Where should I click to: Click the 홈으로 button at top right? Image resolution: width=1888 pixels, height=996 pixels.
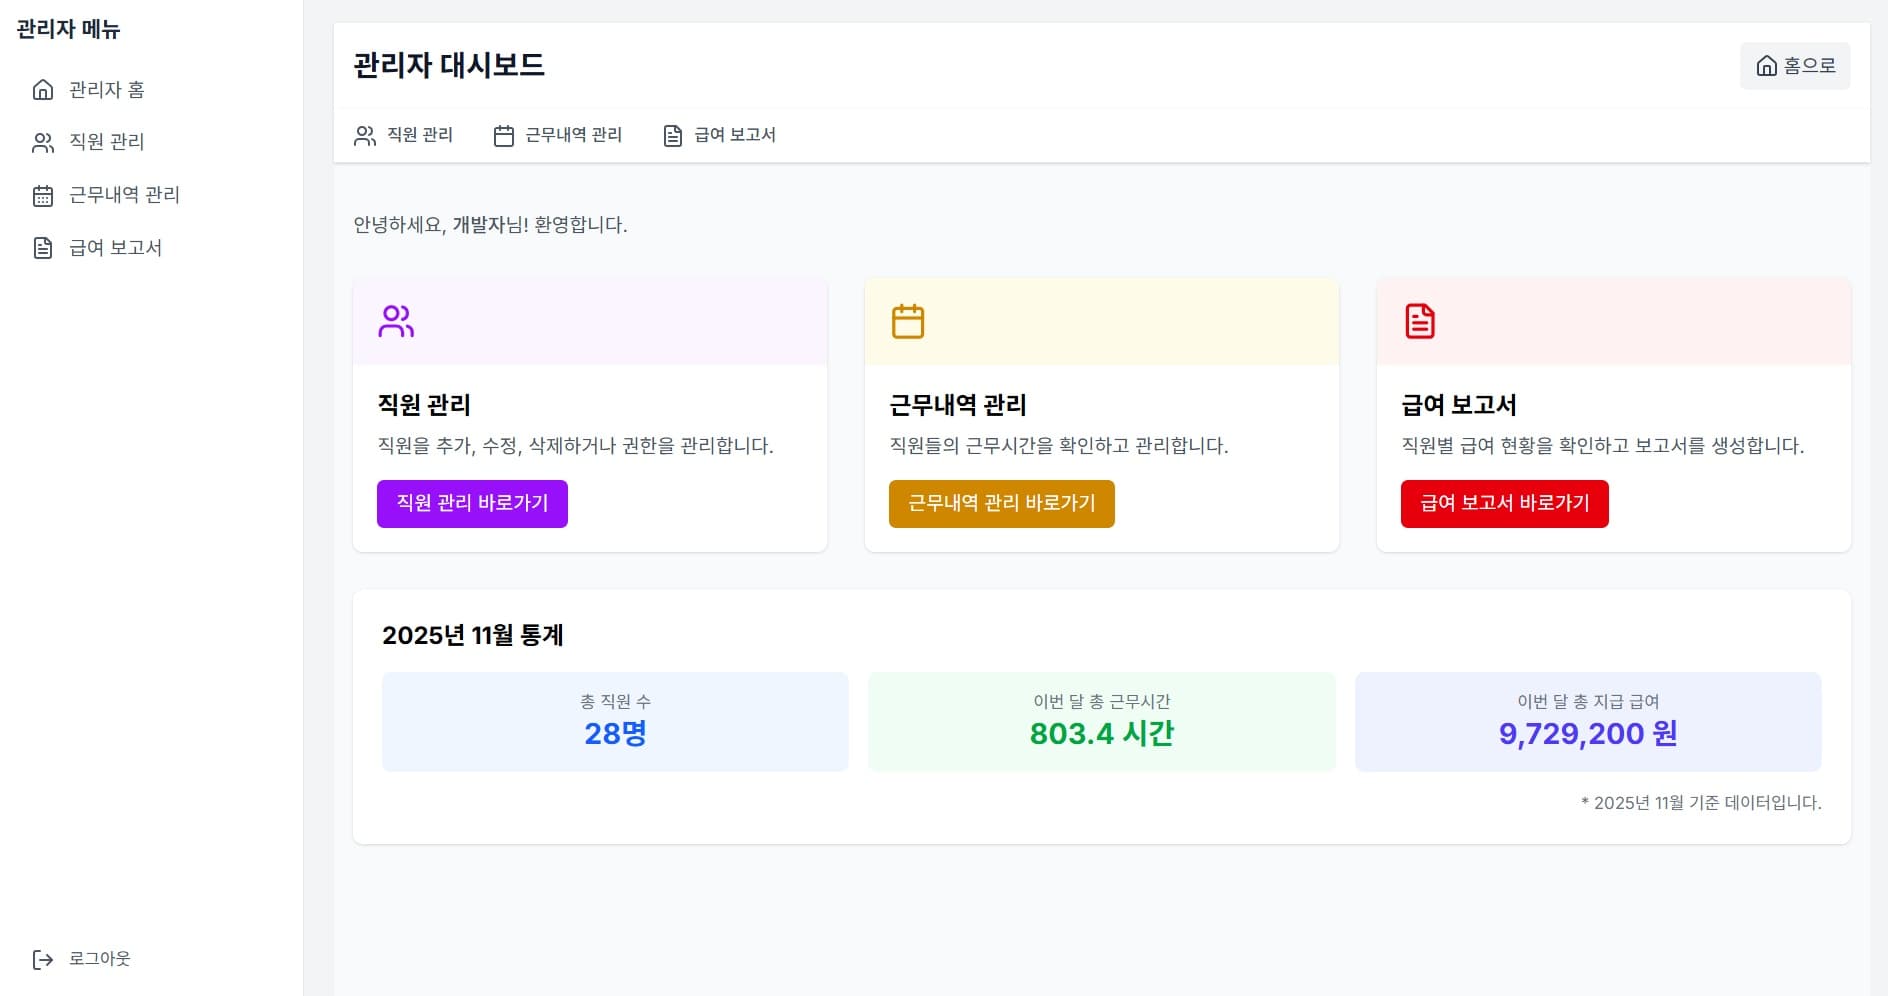[1795, 66]
